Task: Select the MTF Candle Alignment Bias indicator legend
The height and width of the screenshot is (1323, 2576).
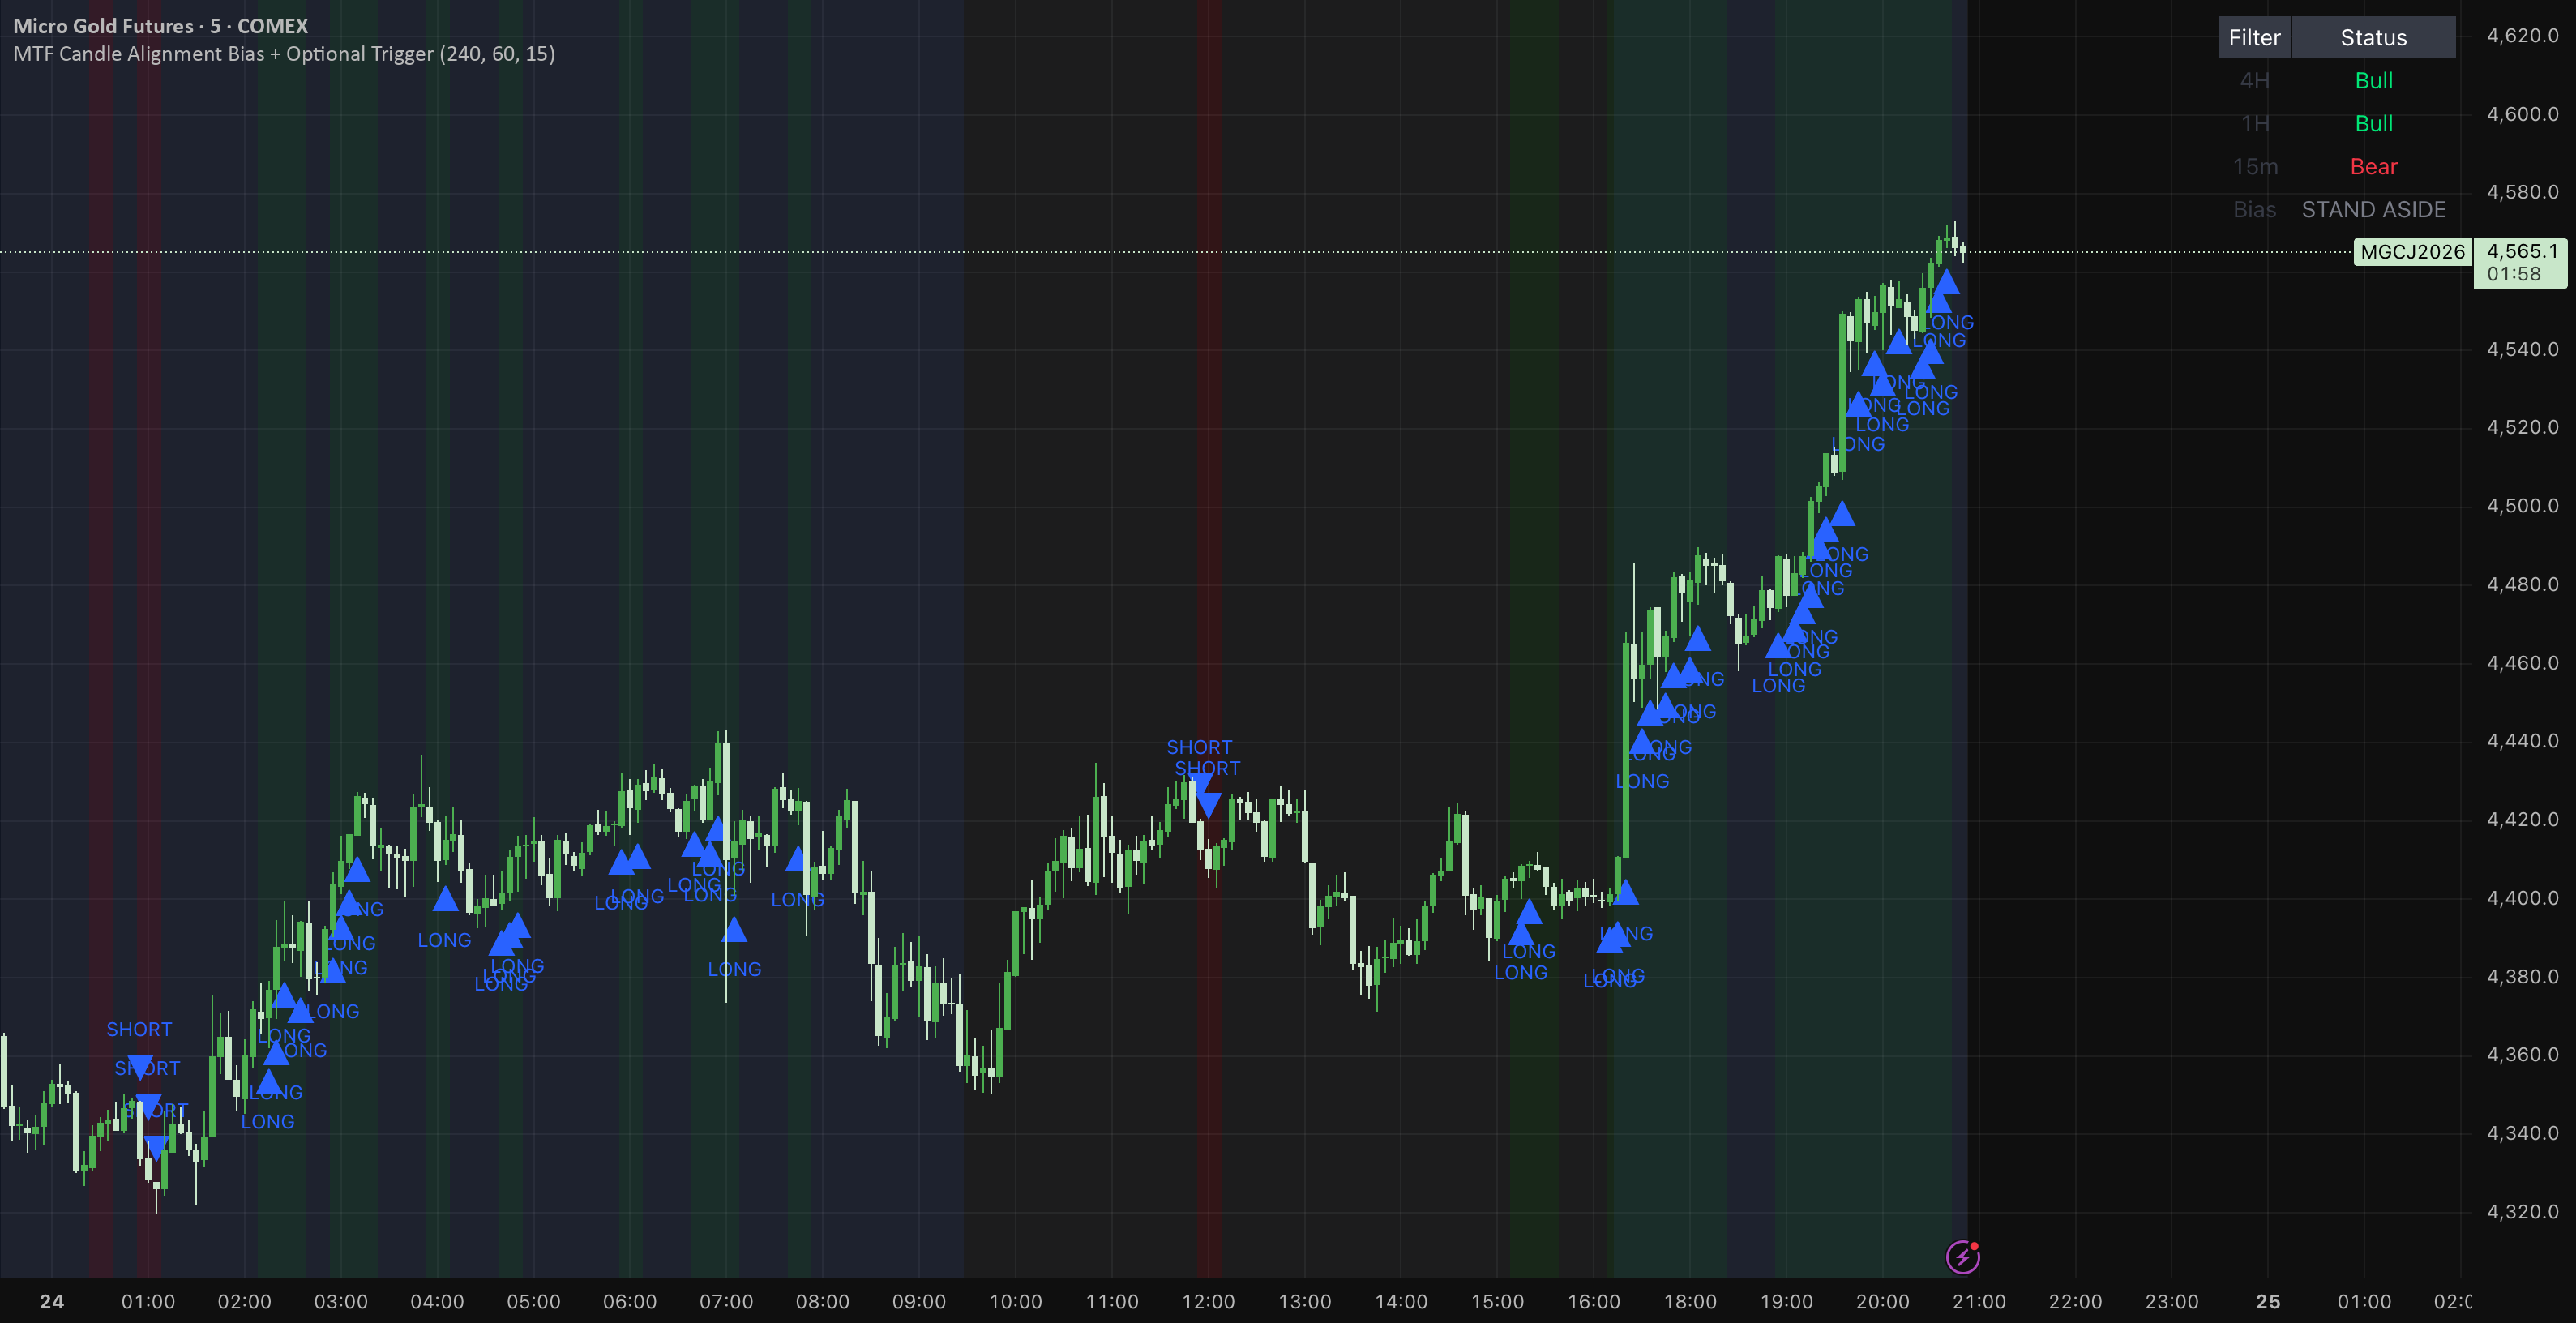Action: 284,54
